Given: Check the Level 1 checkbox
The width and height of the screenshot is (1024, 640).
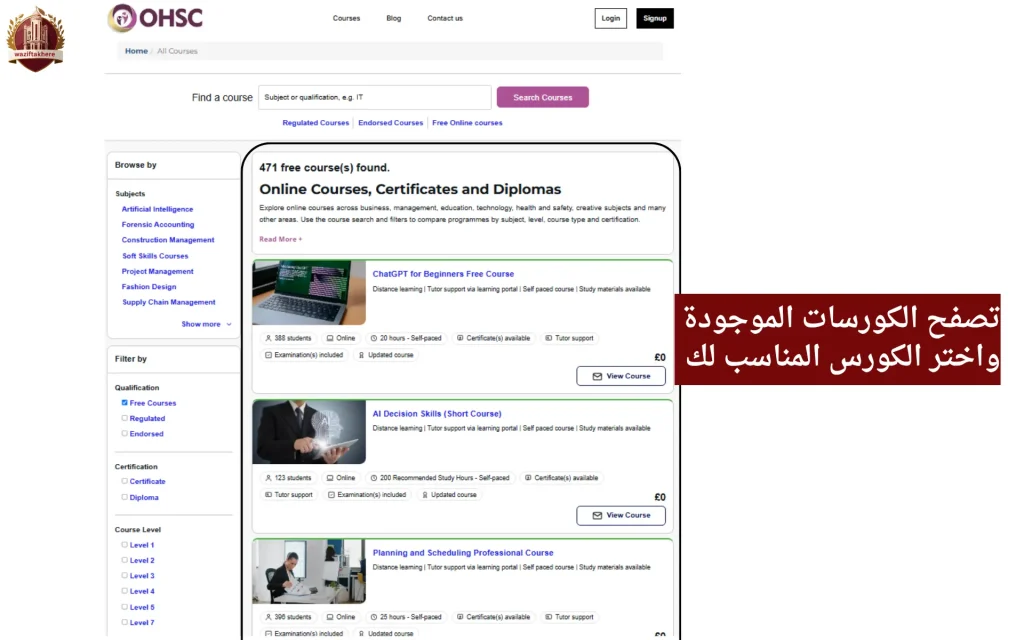Looking at the screenshot, I should (x=124, y=545).
